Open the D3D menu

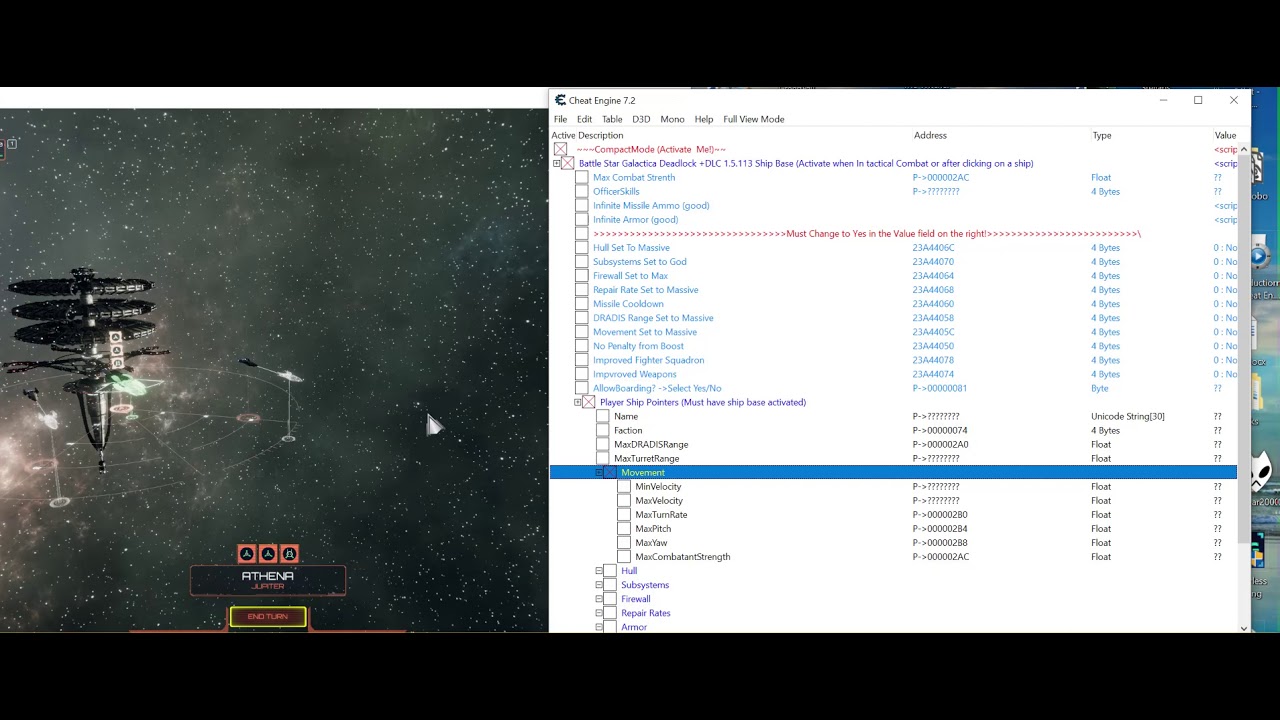(x=641, y=119)
